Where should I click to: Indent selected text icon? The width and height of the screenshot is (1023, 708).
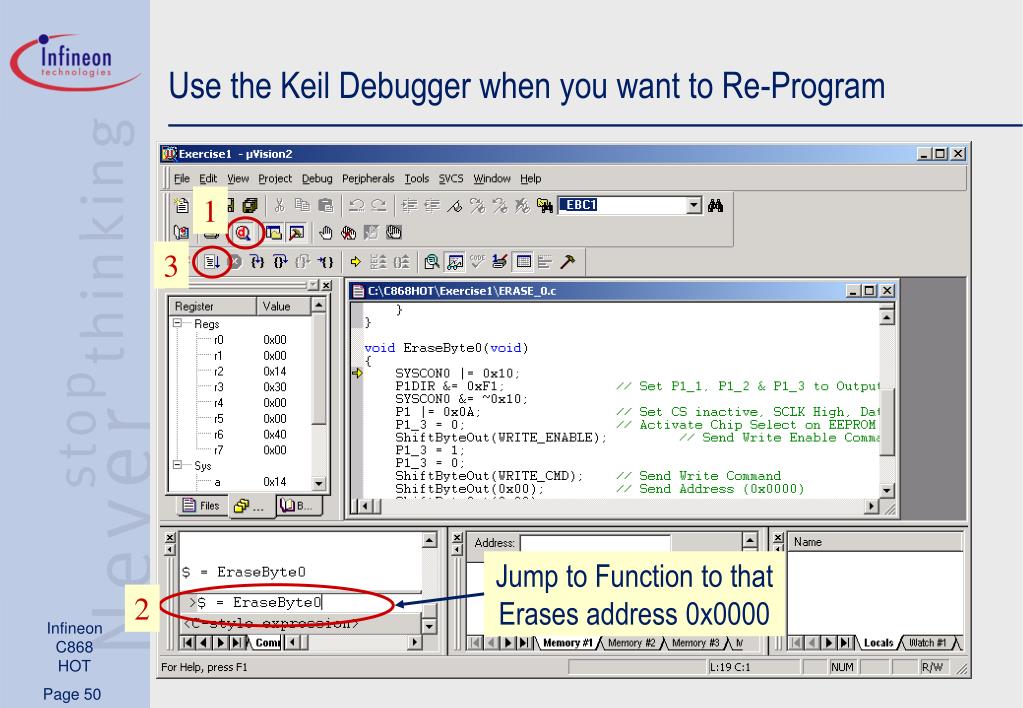click(409, 206)
